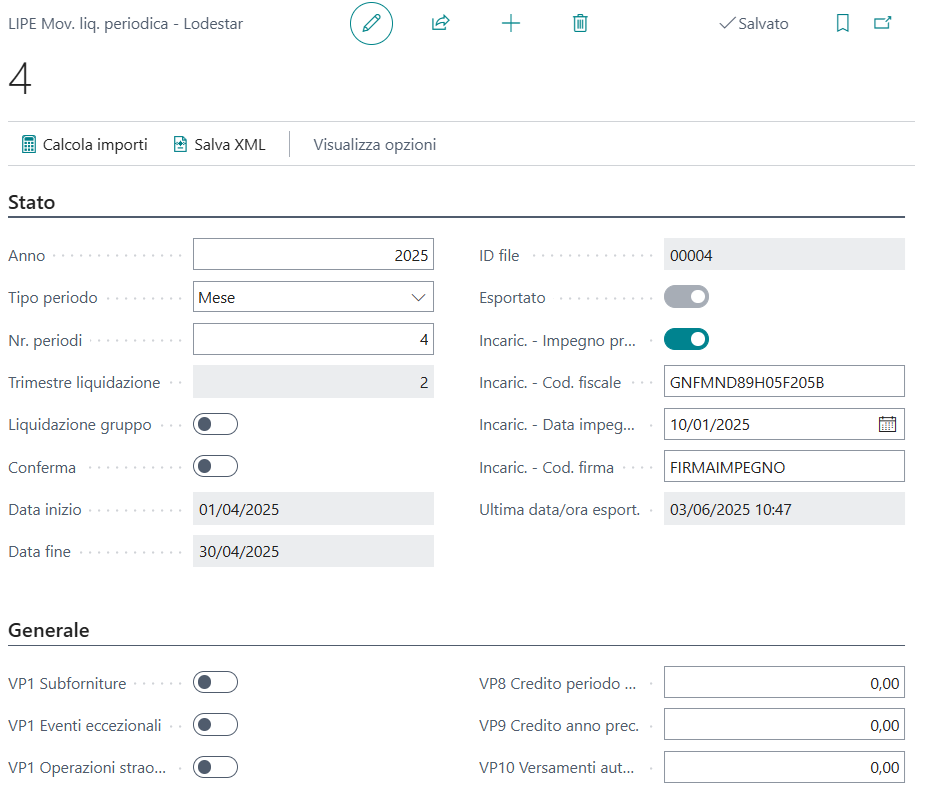Click the Salva XML action
This screenshot has width=941, height=791.
[x=220, y=145]
